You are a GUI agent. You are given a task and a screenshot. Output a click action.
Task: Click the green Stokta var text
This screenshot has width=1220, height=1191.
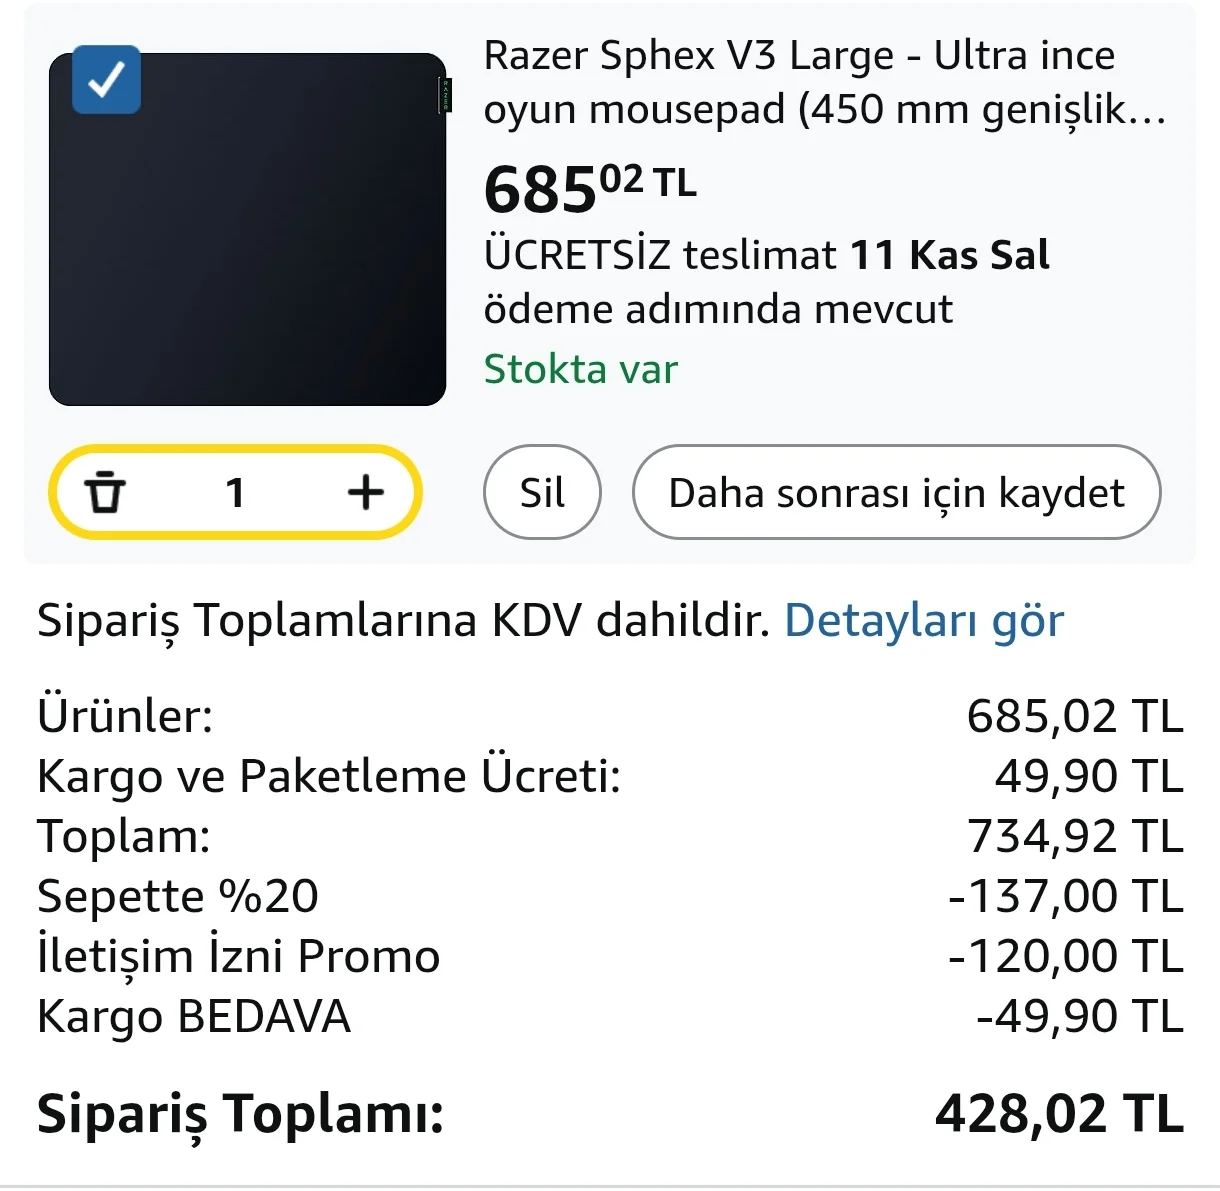(x=580, y=370)
